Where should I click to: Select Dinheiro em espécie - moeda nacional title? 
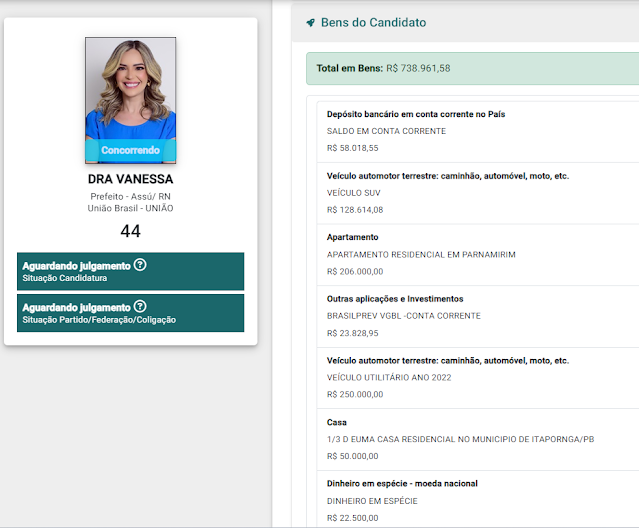(402, 484)
